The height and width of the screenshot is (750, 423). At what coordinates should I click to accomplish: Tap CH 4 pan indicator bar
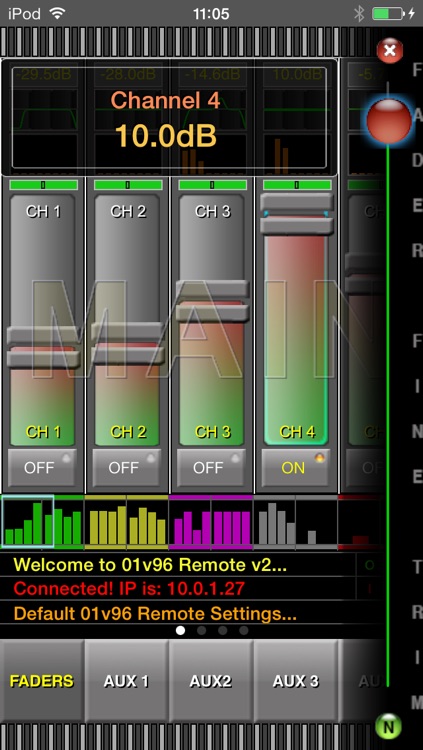tap(297, 185)
